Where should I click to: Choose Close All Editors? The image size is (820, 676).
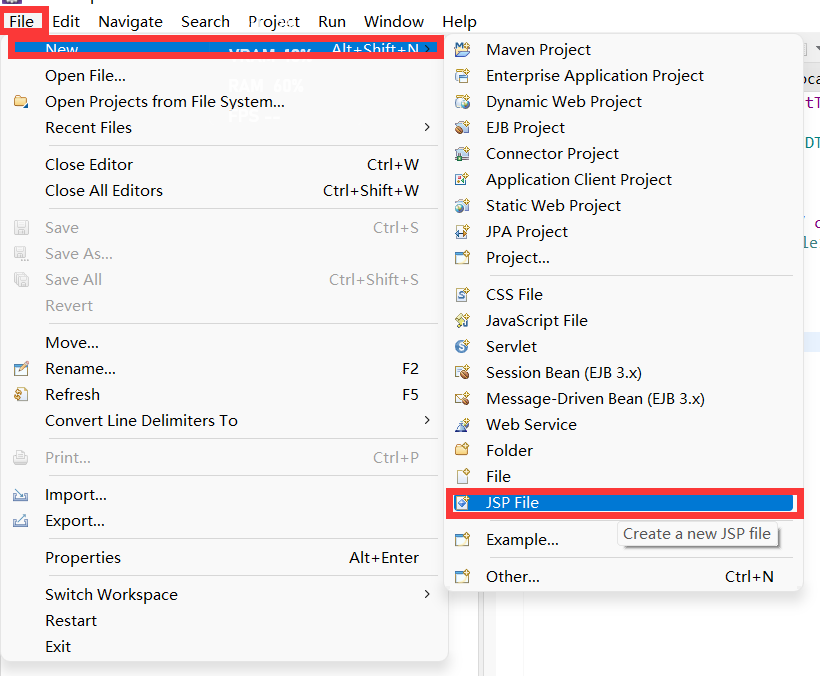pos(104,190)
